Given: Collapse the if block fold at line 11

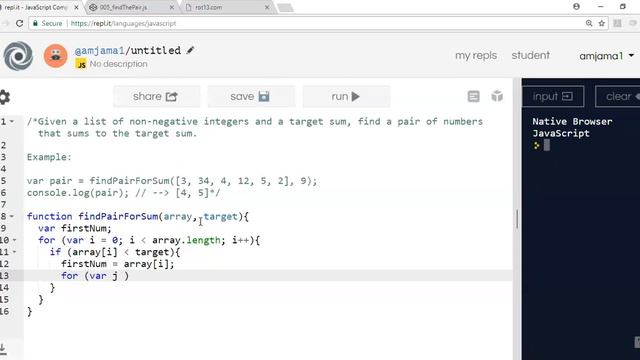Looking at the screenshot, I should pyautogui.click(x=14, y=252).
